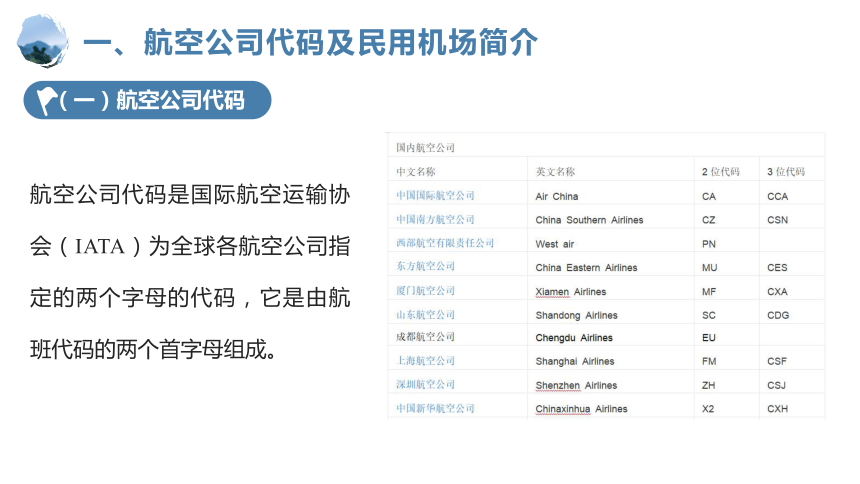The image size is (860, 484).
Task: Click the '英文名称' column header
Action: (x=555, y=172)
